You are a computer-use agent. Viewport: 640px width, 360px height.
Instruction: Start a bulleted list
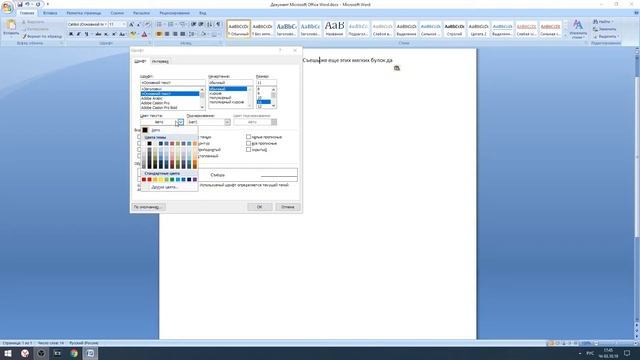[x=159, y=24]
